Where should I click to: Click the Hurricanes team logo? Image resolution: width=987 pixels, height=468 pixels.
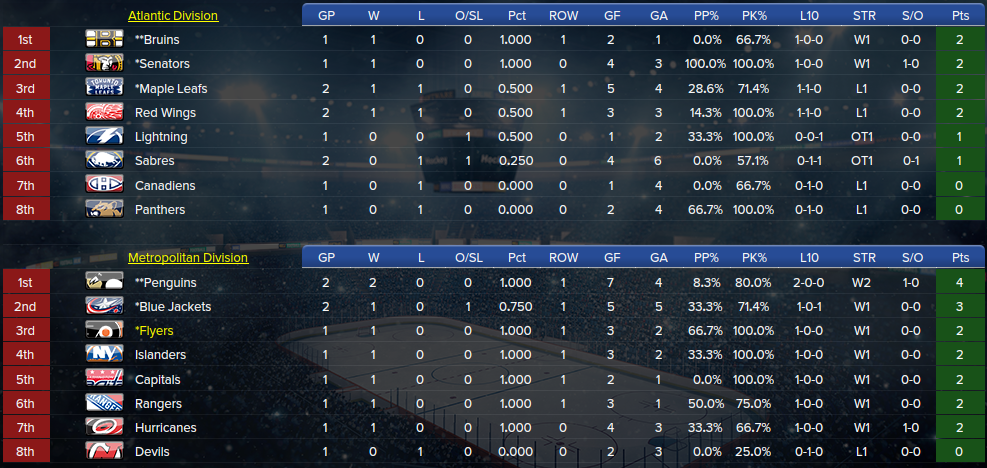(x=104, y=428)
